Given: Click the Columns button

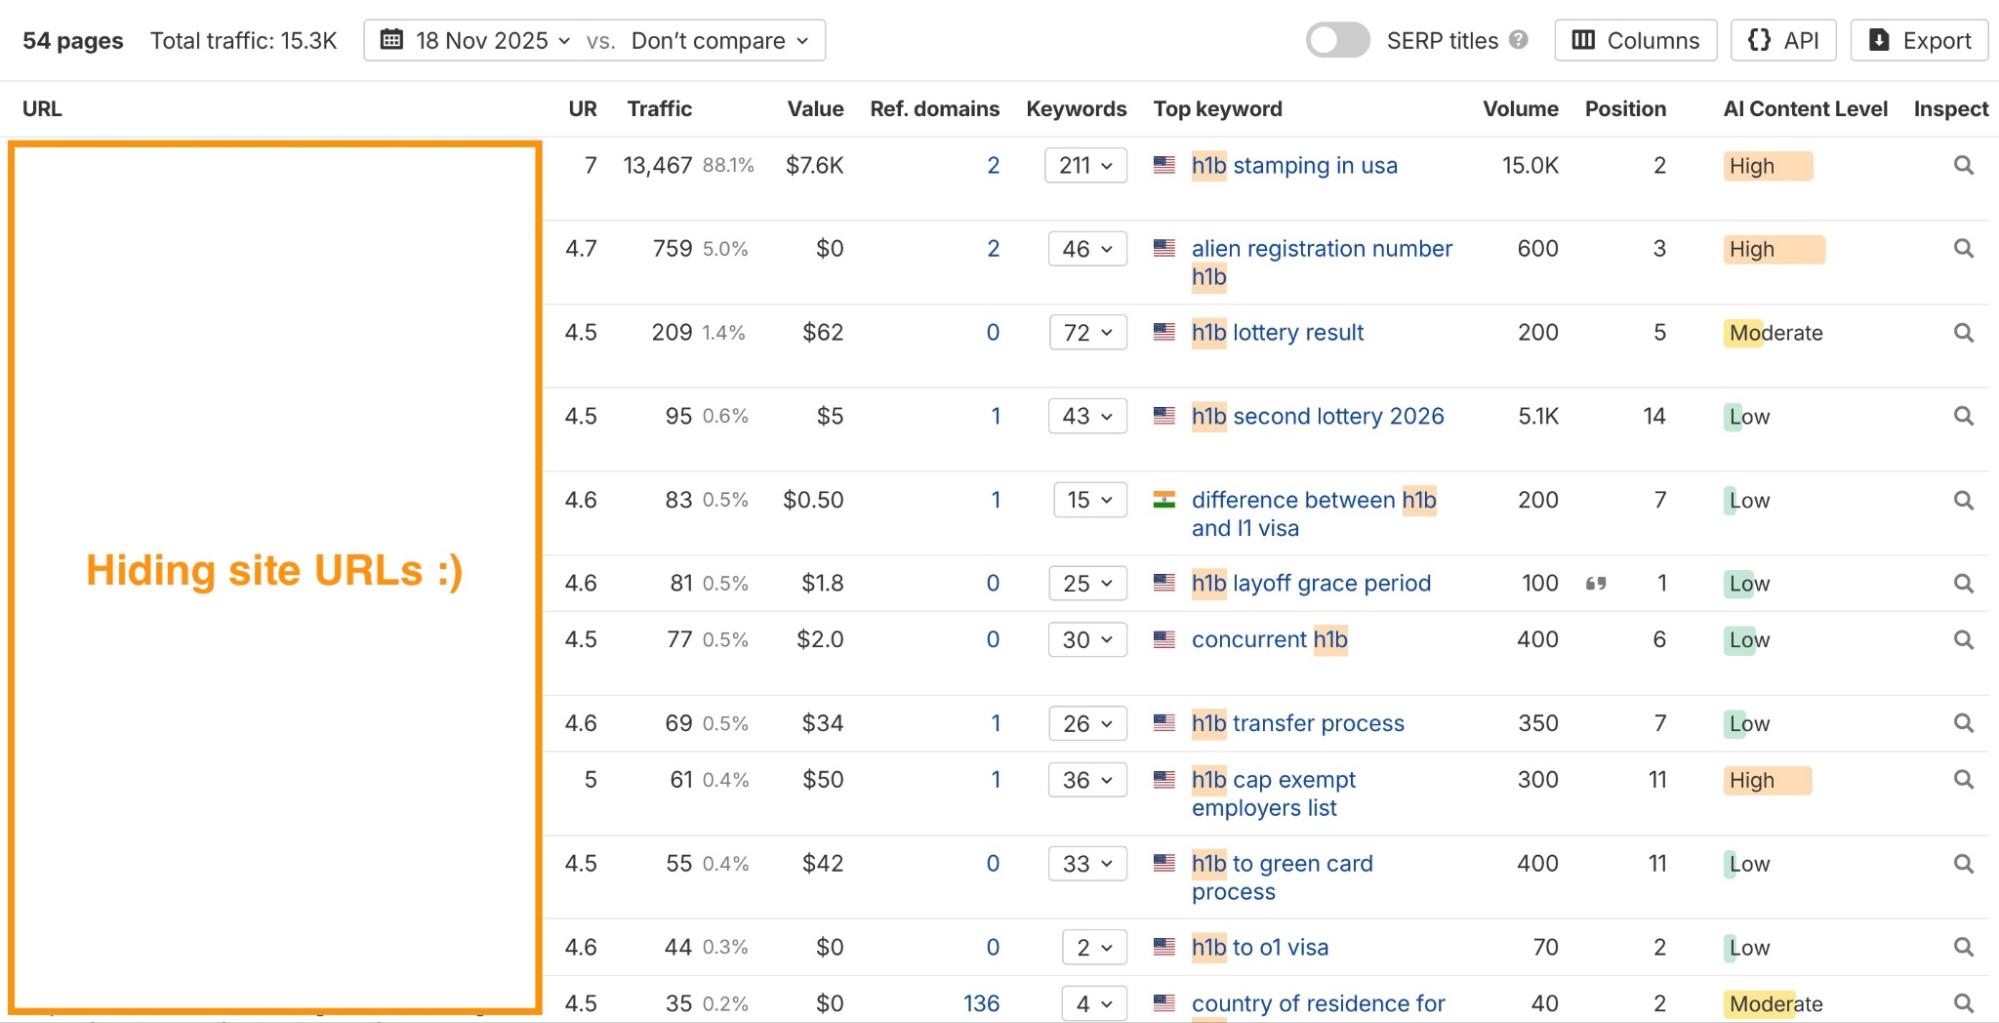Looking at the screenshot, I should point(1635,41).
